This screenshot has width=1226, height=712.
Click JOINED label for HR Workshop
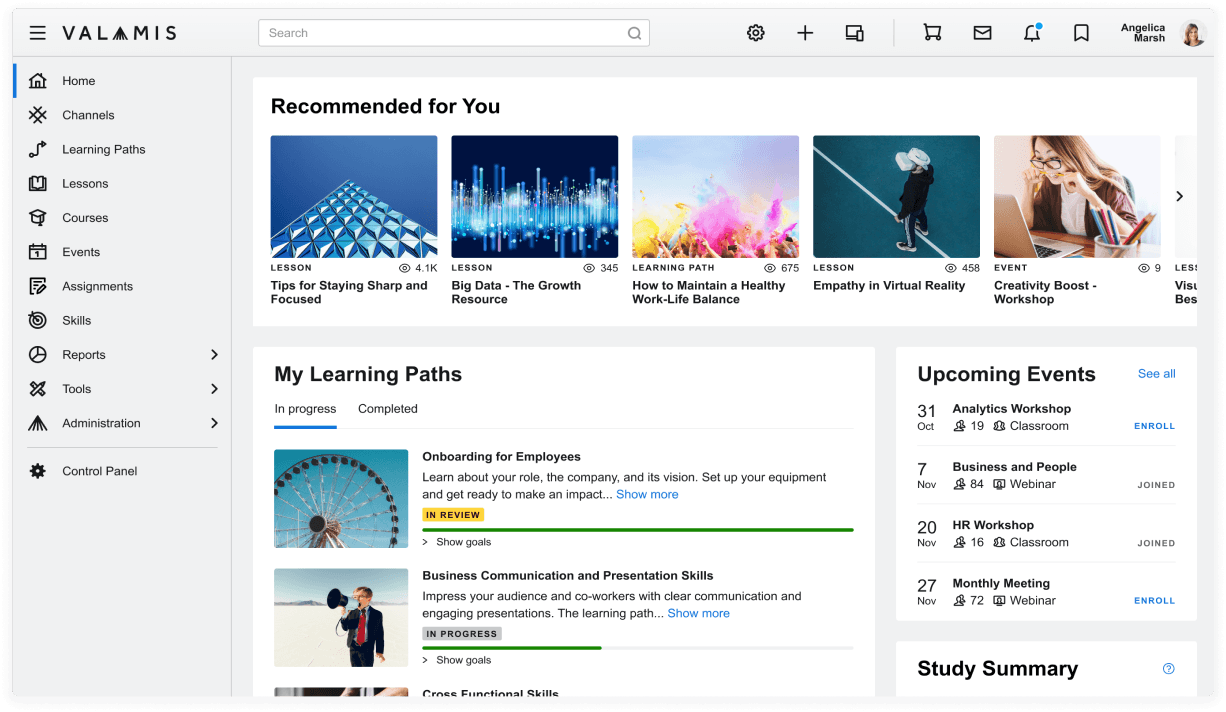1156,543
